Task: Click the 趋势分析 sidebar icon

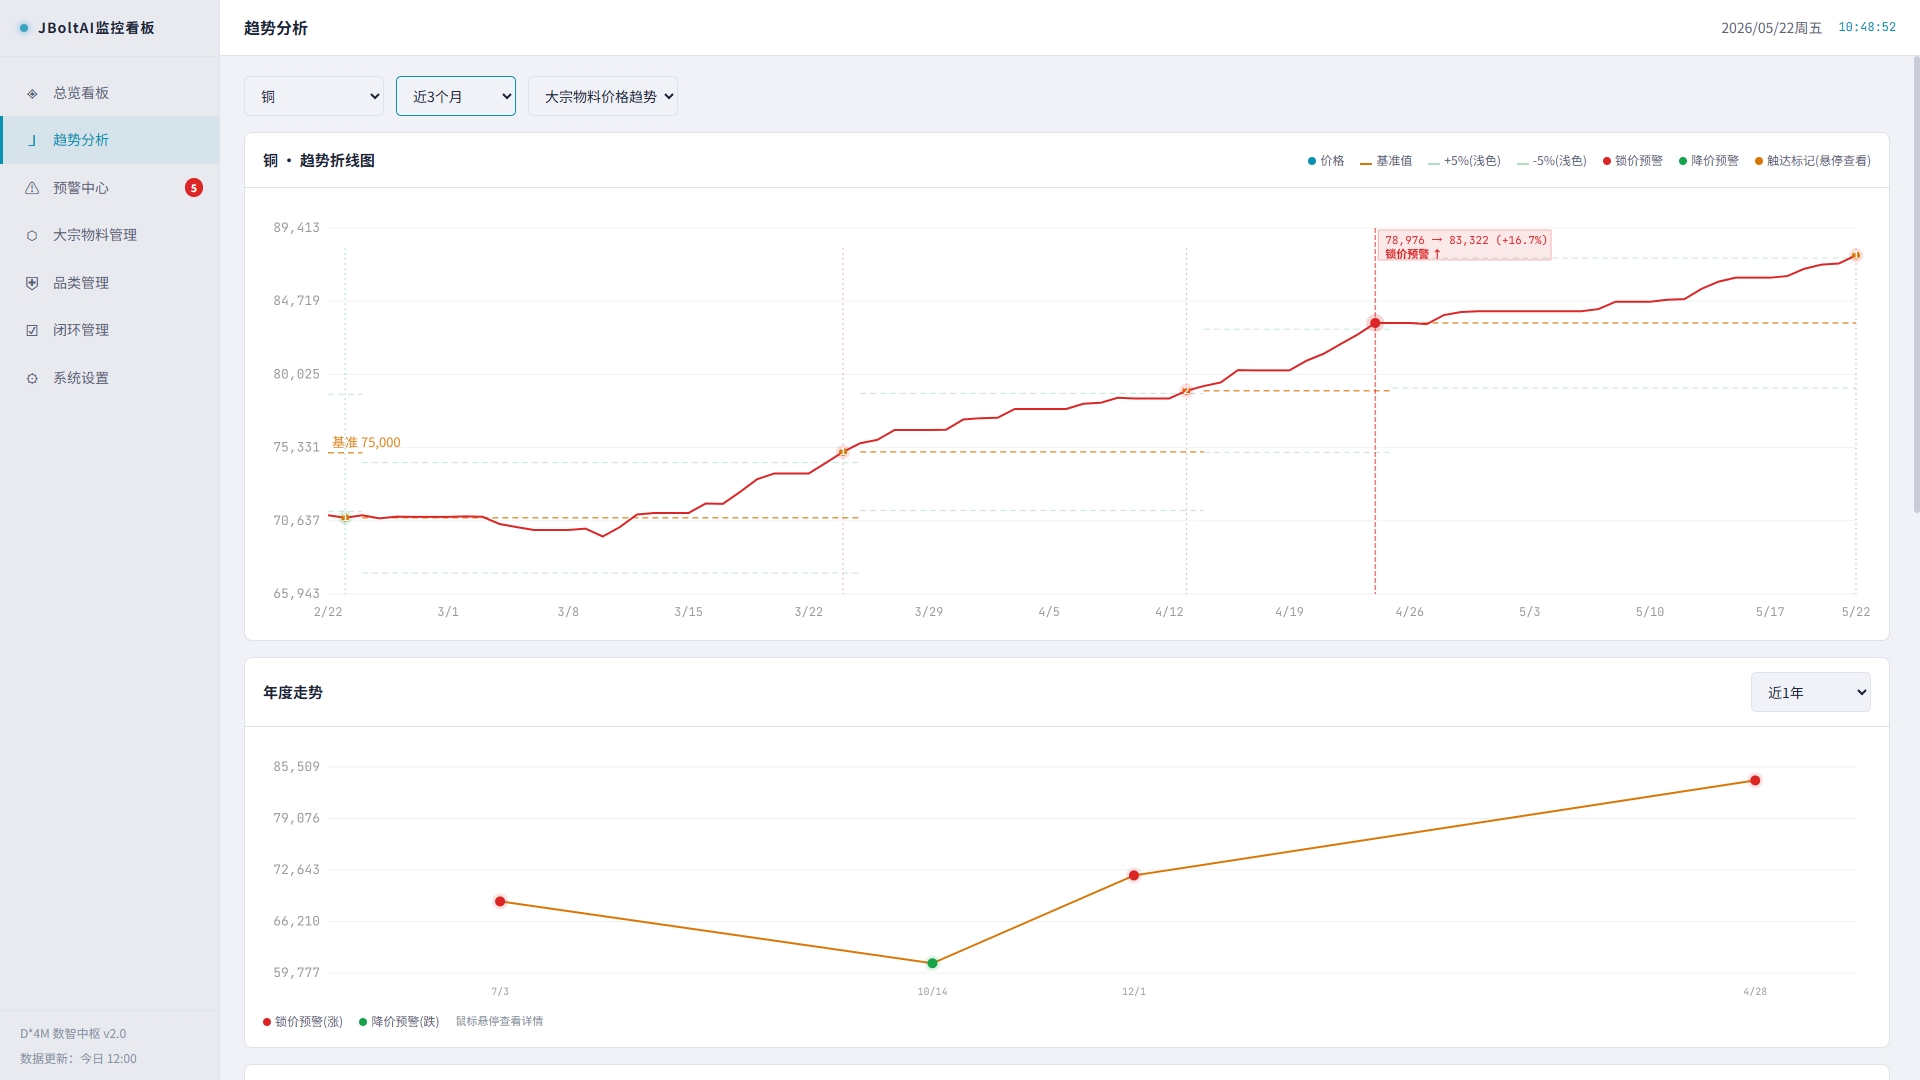Action: pyautogui.click(x=32, y=140)
